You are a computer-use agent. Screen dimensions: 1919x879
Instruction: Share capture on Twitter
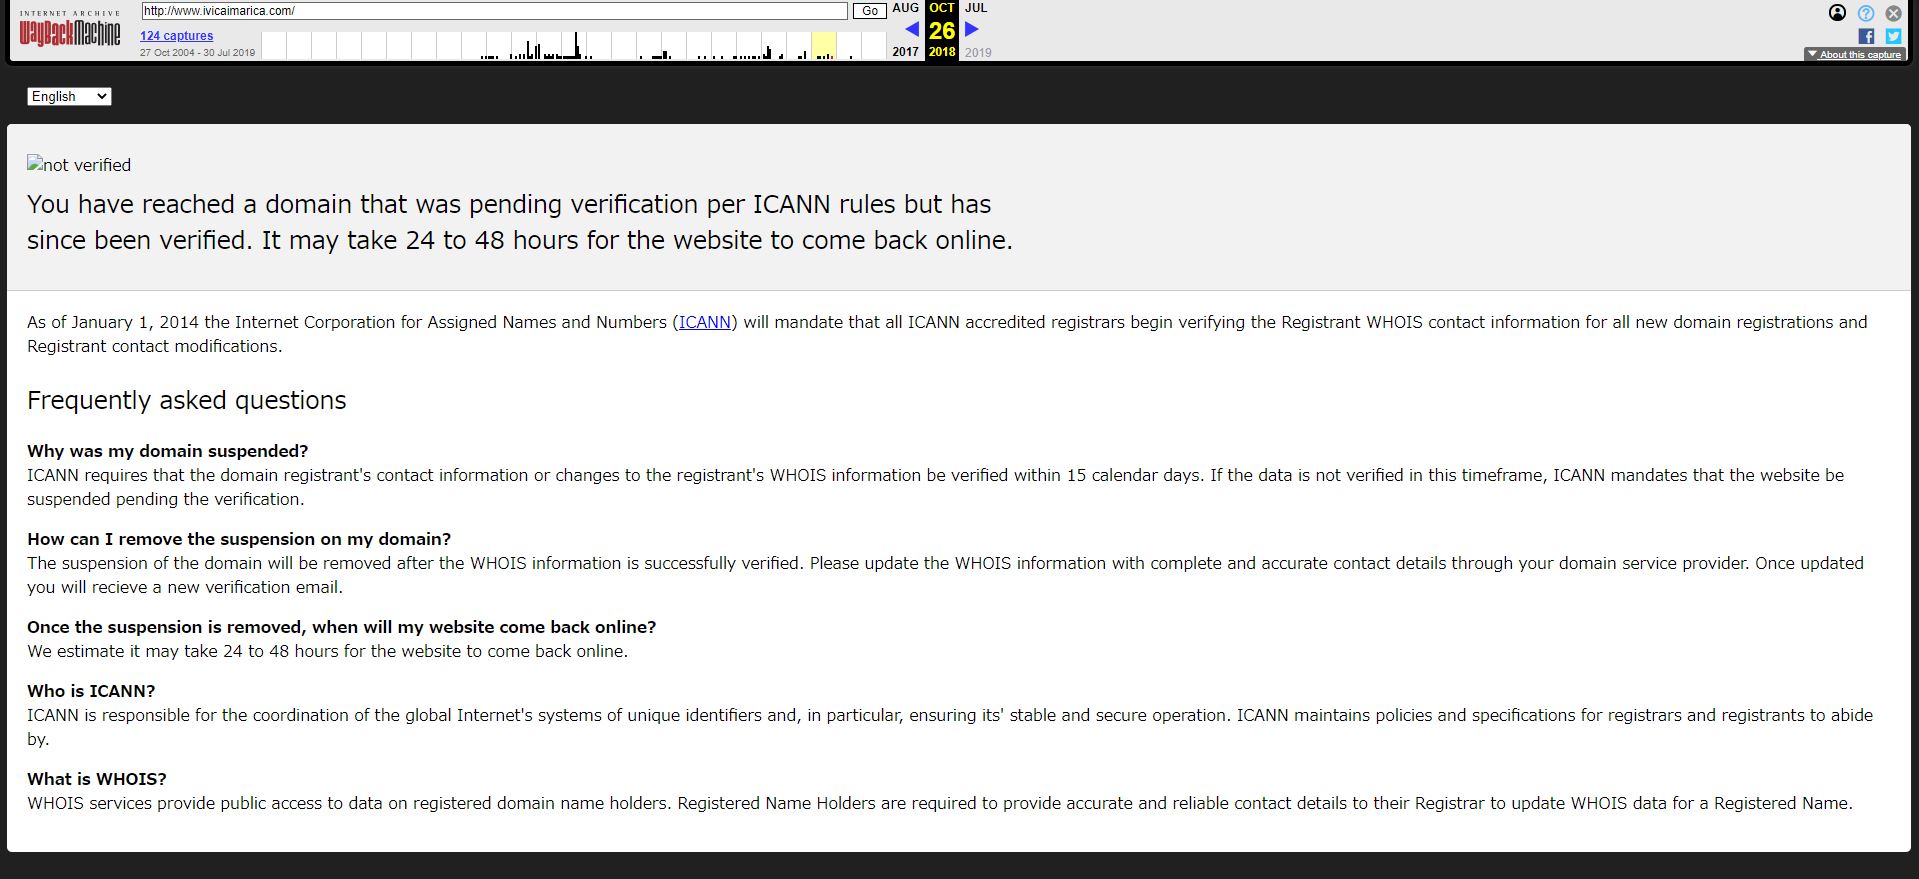1893,36
